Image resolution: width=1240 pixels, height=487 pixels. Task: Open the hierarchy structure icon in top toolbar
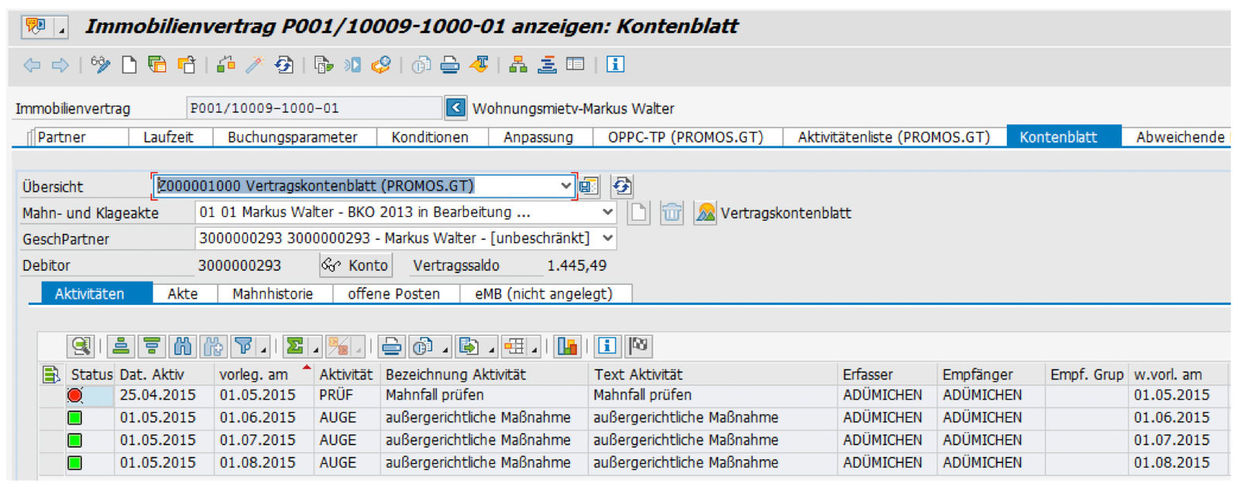pos(518,65)
